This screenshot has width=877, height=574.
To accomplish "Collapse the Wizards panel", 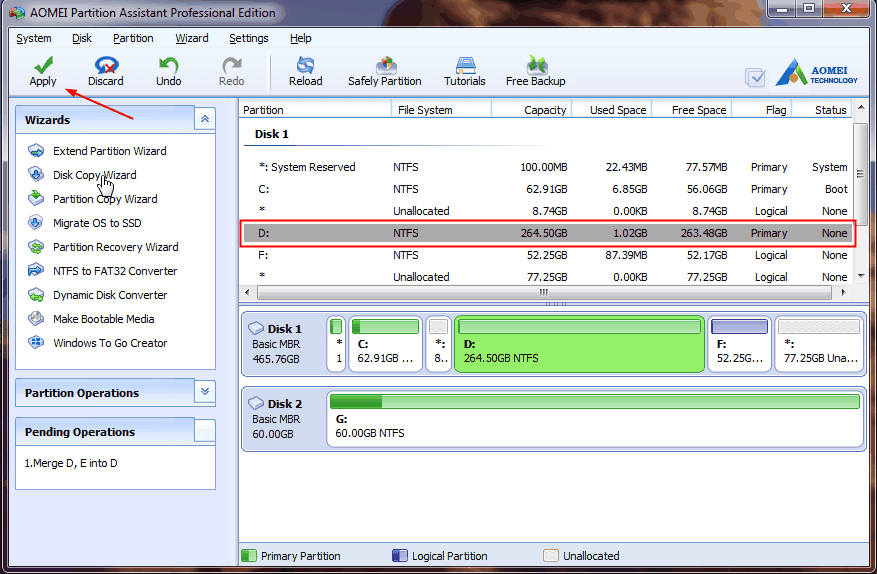I will pyautogui.click(x=205, y=119).
